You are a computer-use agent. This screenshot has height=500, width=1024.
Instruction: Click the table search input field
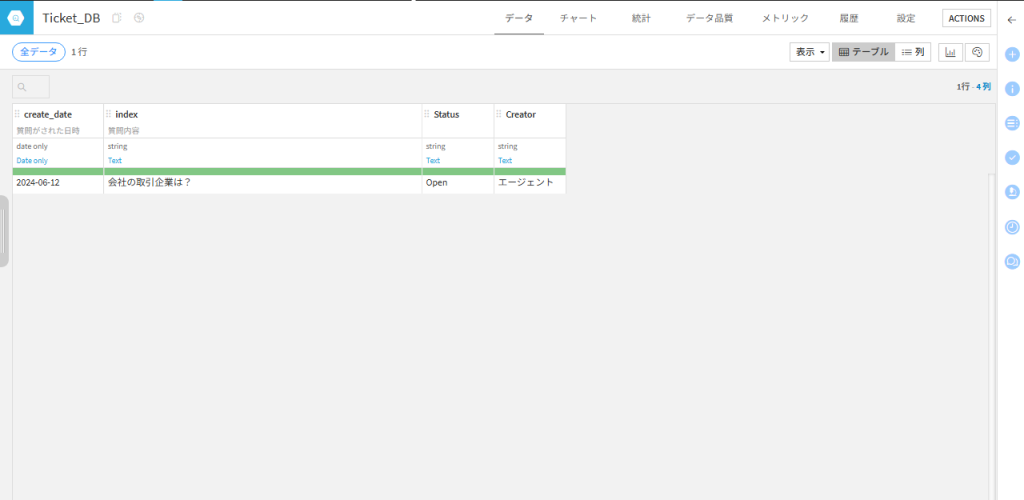pos(31,87)
